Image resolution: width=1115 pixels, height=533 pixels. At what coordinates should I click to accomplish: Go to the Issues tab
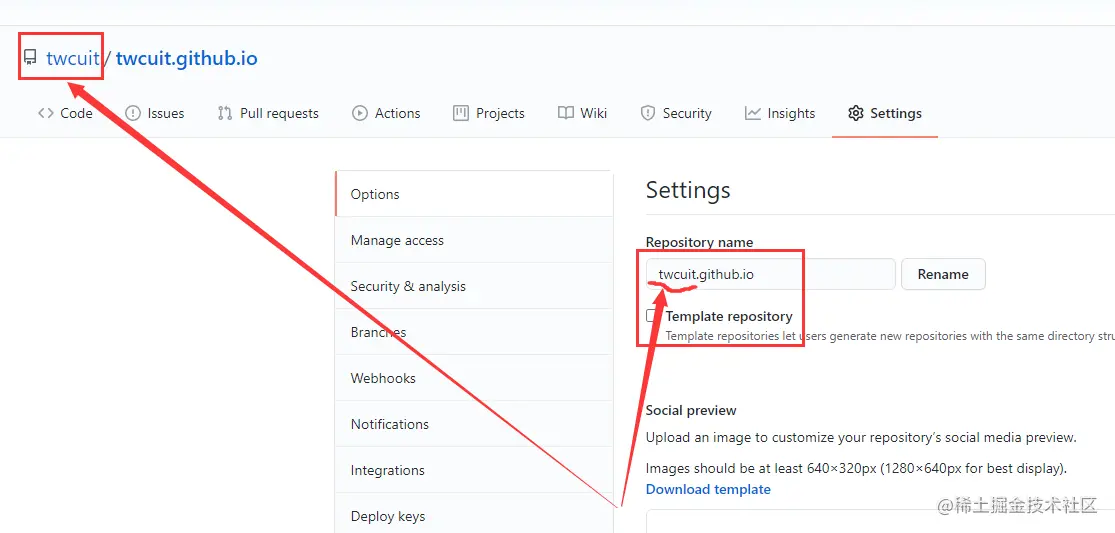click(x=155, y=113)
